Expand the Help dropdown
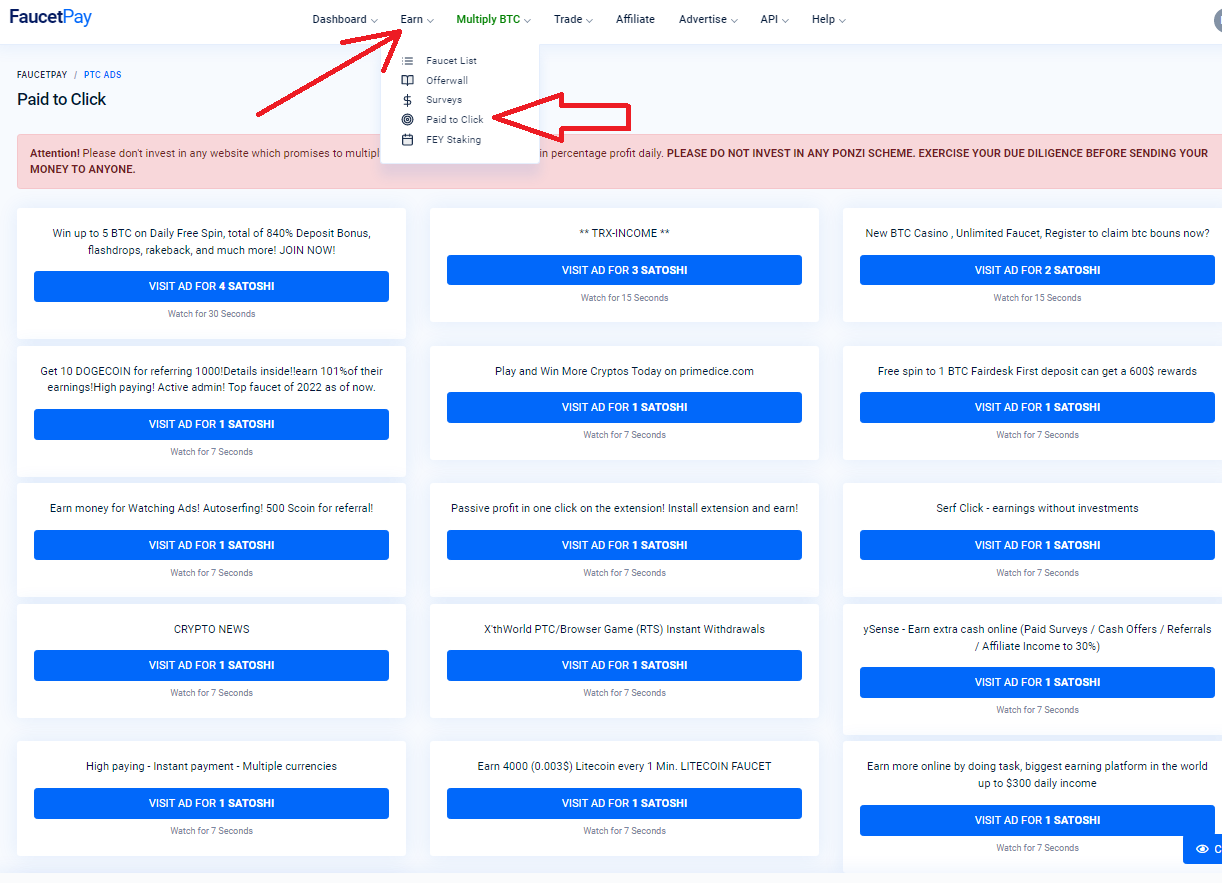1222x883 pixels. tap(829, 19)
